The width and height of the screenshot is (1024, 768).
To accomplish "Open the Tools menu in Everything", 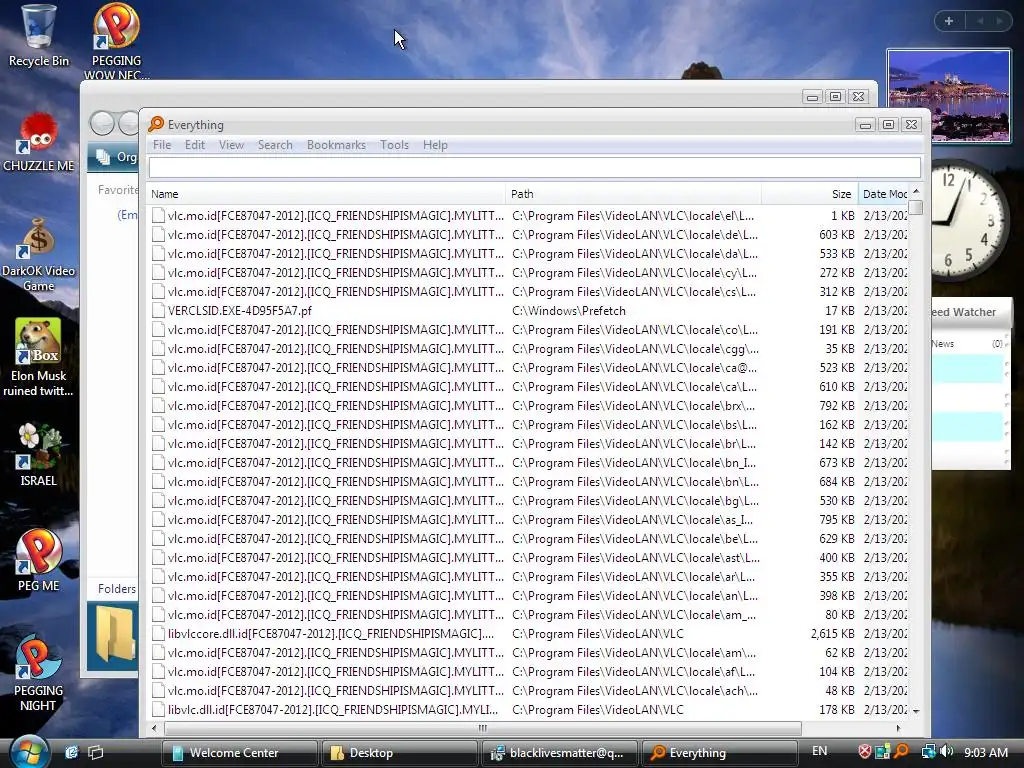I will click(x=394, y=145).
